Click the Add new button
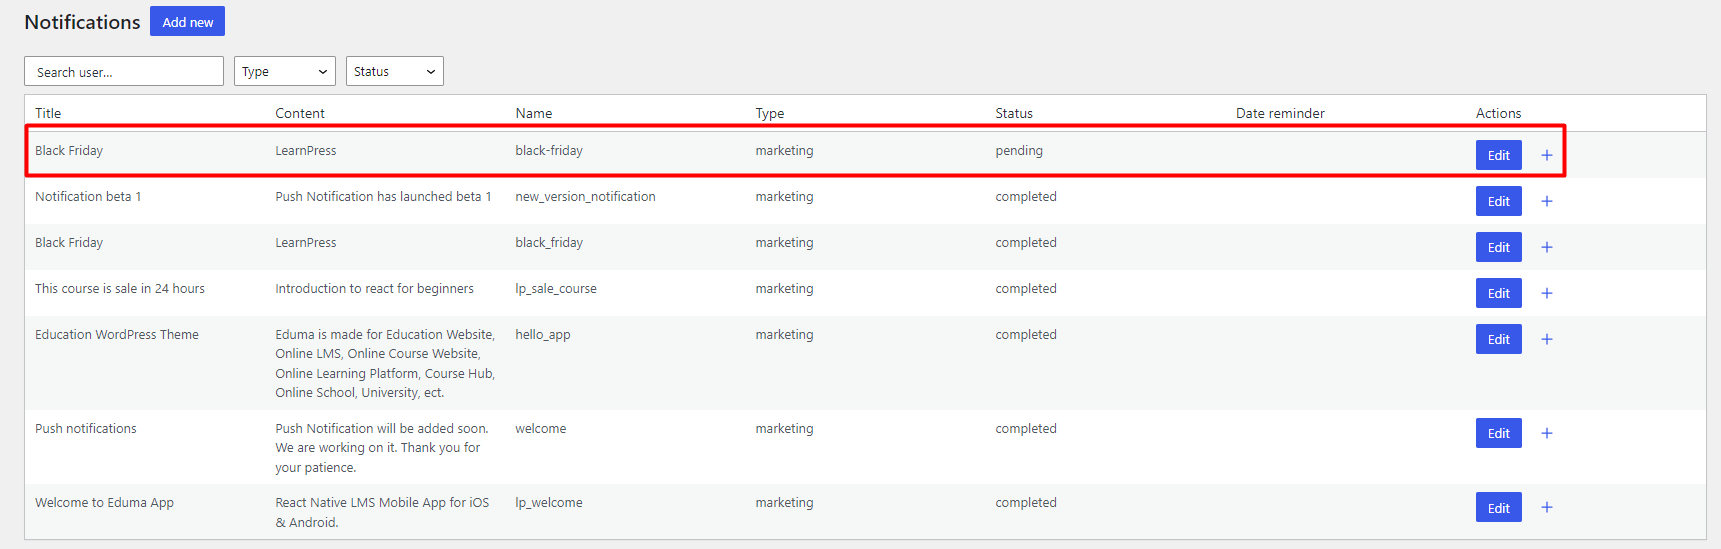This screenshot has height=549, width=1721. point(187,21)
